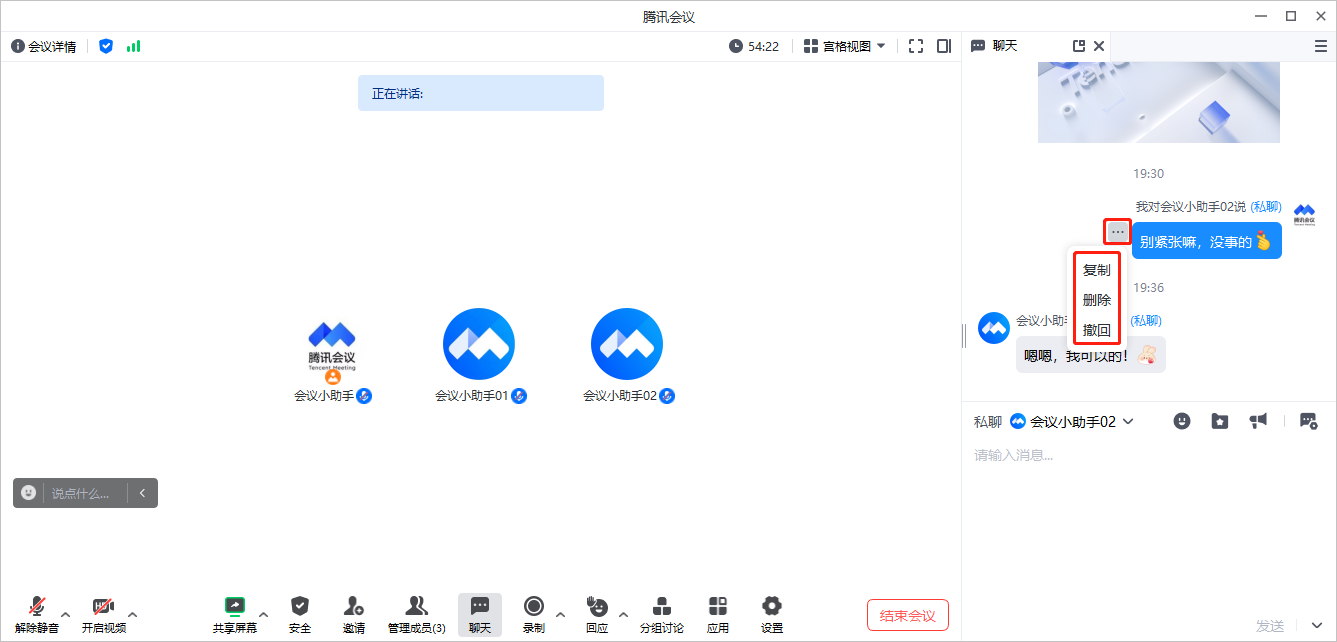This screenshot has height=642, width=1337.
Task: Select the 聊天 tab in the side panel
Action: click(x=994, y=46)
